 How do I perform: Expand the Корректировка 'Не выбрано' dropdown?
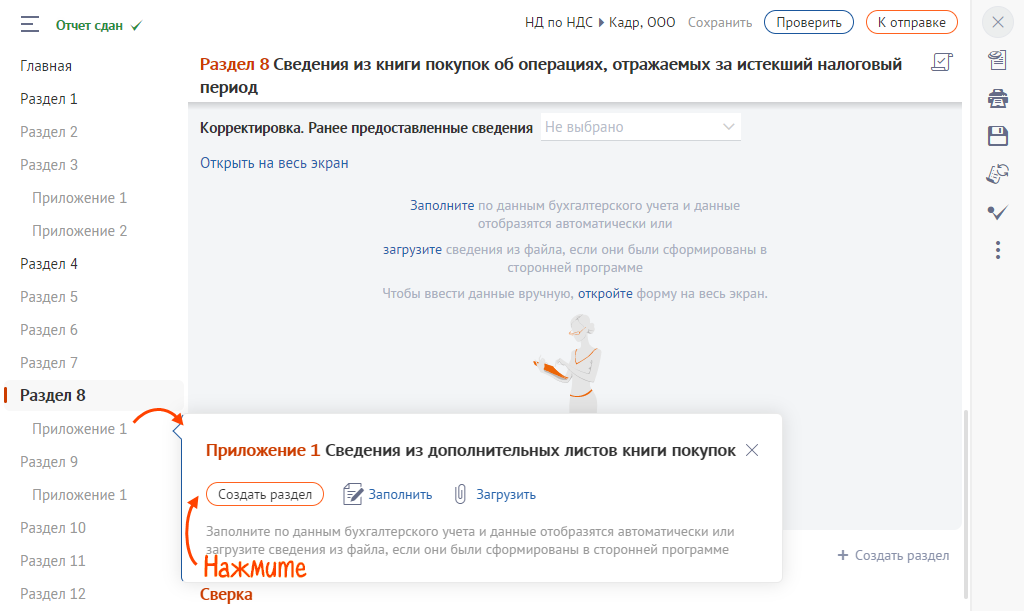pyautogui.click(x=640, y=127)
